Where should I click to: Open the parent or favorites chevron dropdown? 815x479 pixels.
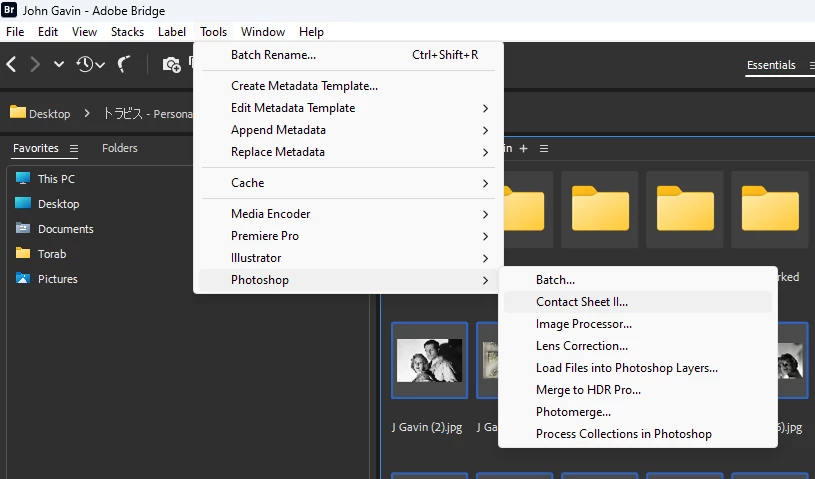coord(59,64)
